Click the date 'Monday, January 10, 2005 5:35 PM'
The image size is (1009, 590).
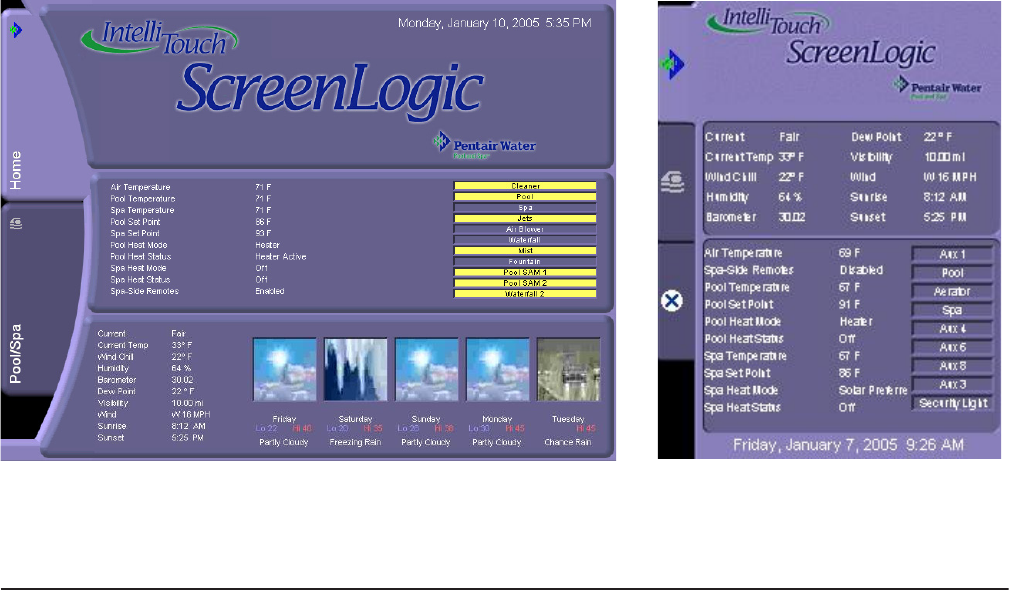click(494, 23)
